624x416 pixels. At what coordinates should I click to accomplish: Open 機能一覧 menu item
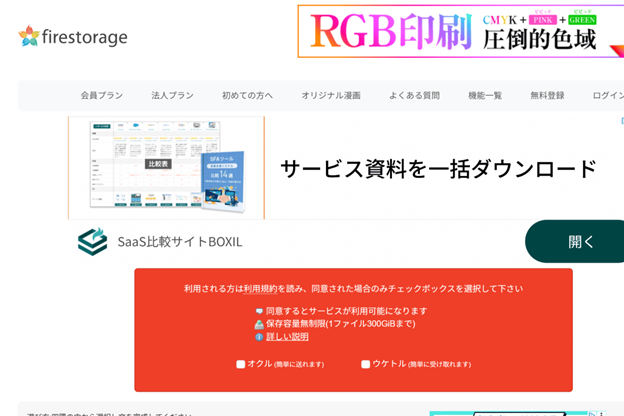coord(485,96)
